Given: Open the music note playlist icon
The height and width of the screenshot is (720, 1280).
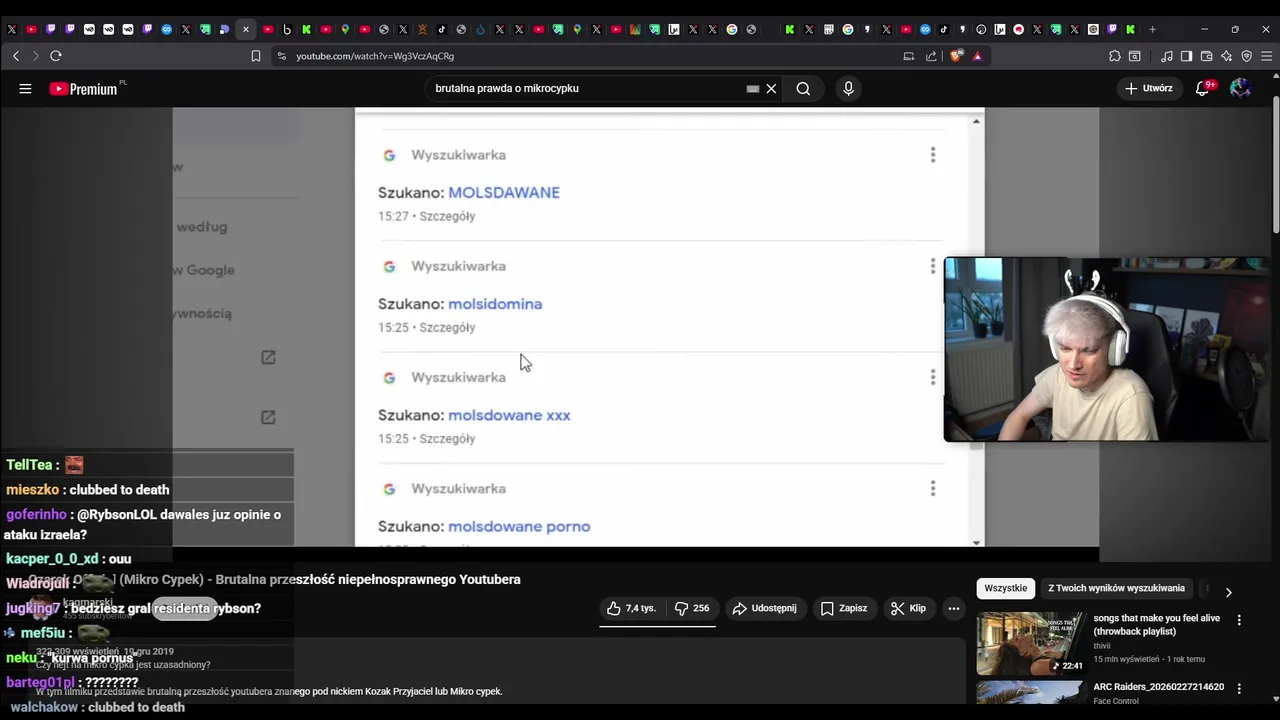Looking at the screenshot, I should pyautogui.click(x=1167, y=56).
